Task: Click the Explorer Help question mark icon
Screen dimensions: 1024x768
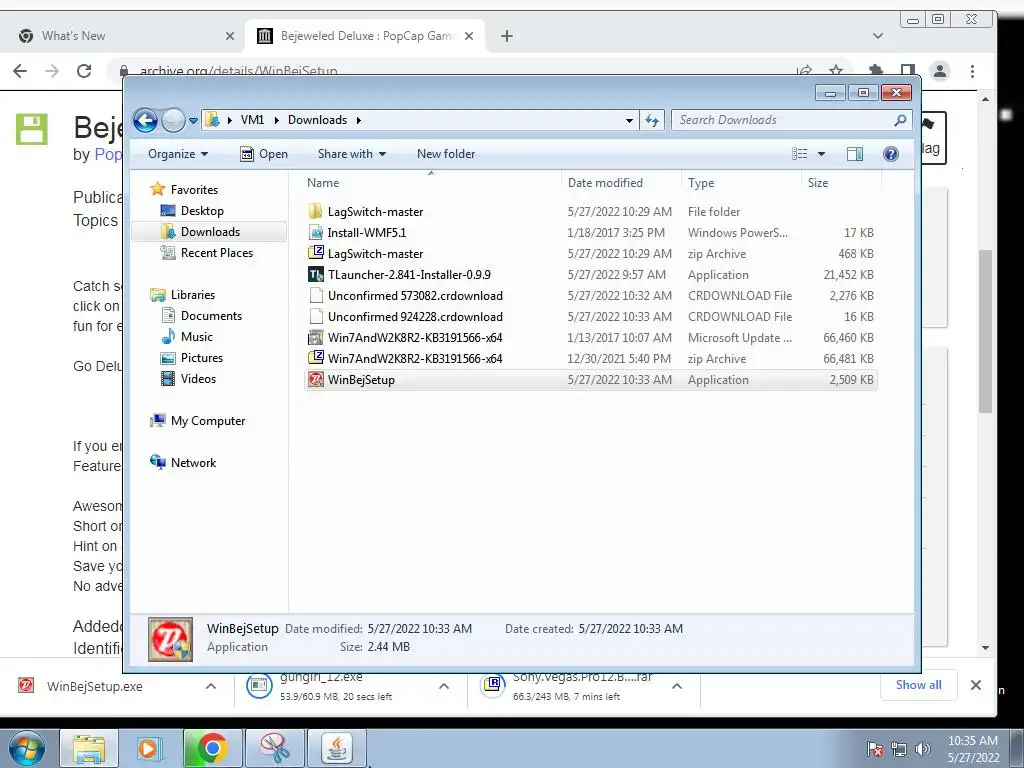Action: pos(891,154)
